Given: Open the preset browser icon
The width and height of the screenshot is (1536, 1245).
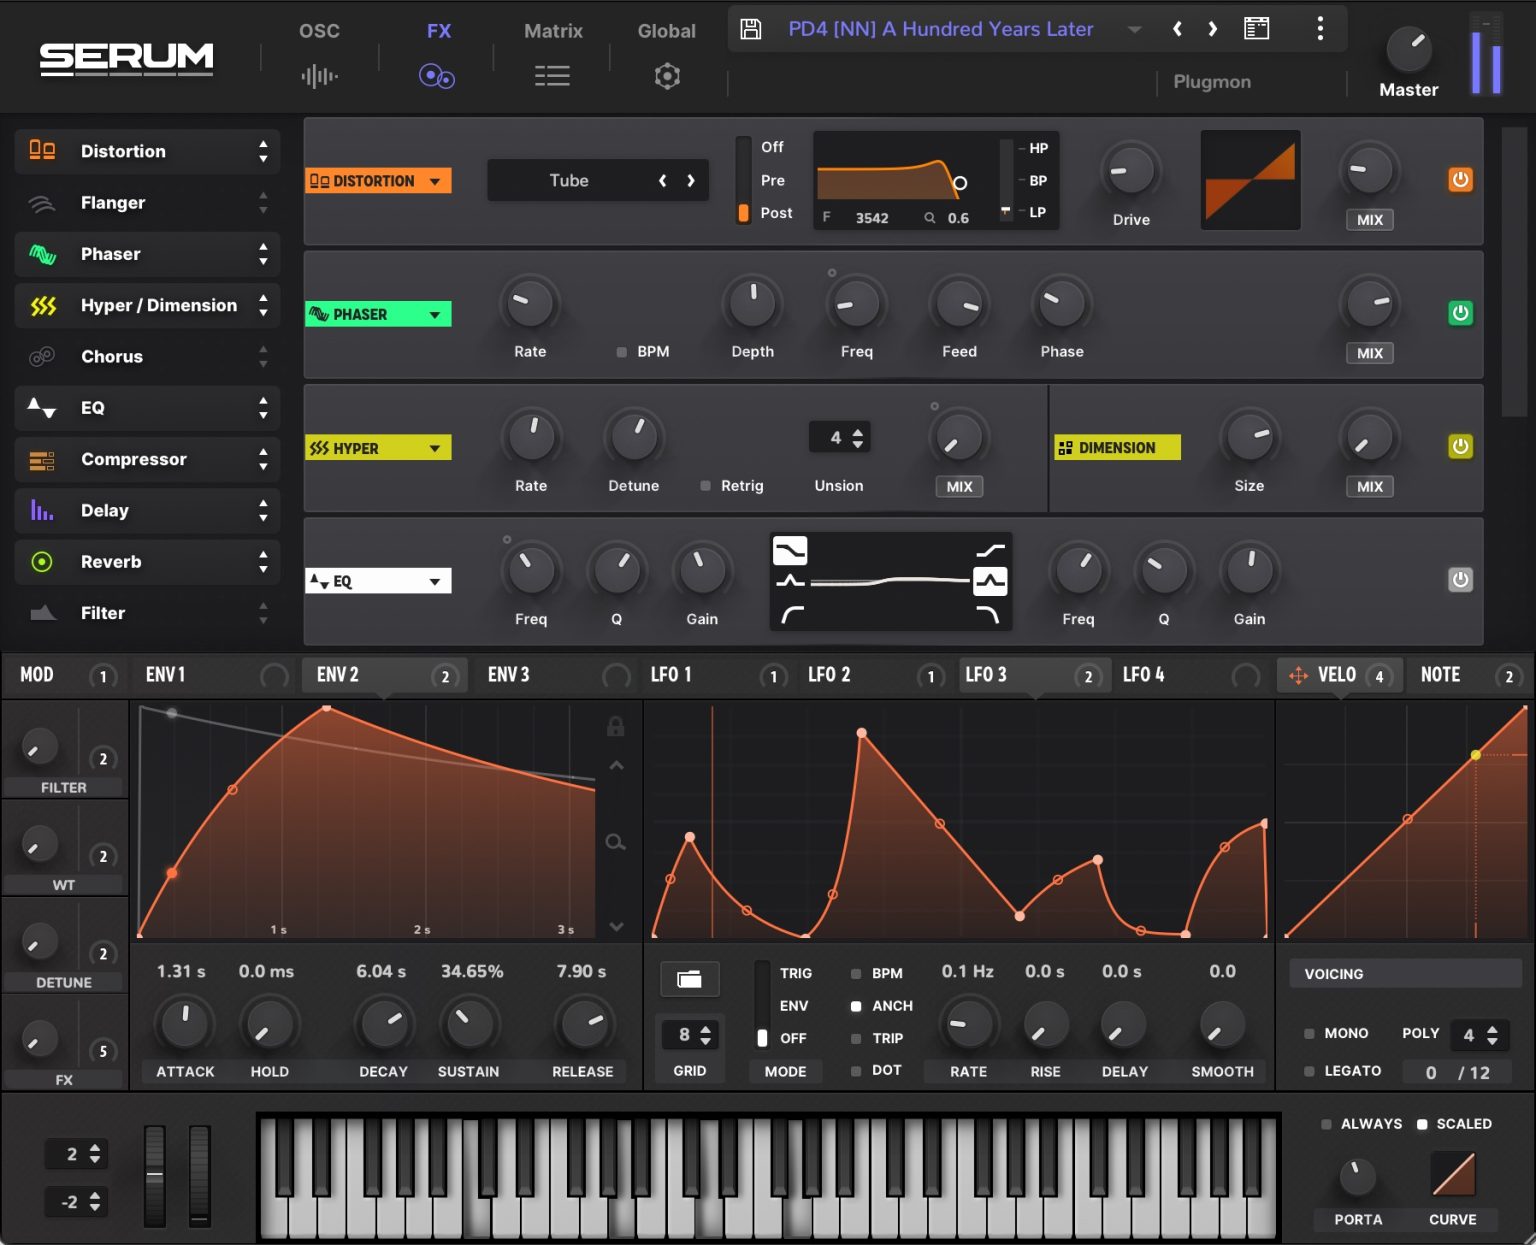Looking at the screenshot, I should pyautogui.click(x=1256, y=29).
